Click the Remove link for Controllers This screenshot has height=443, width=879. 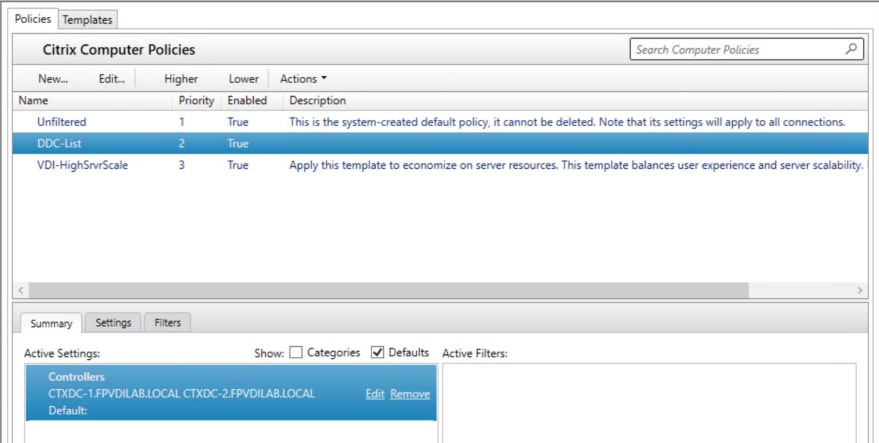(x=410, y=394)
